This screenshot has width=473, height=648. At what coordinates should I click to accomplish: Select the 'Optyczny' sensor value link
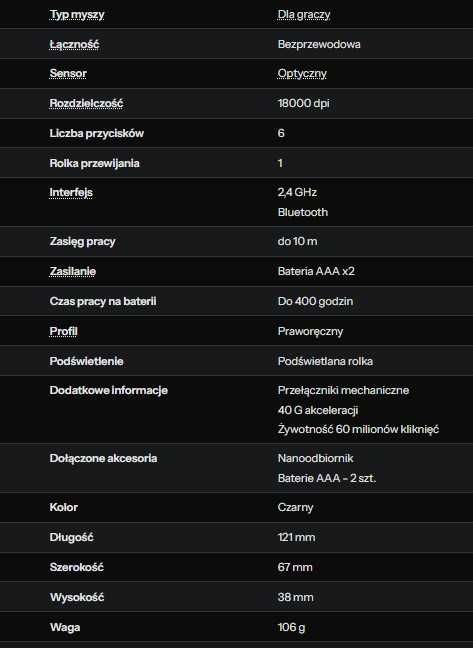pos(302,74)
